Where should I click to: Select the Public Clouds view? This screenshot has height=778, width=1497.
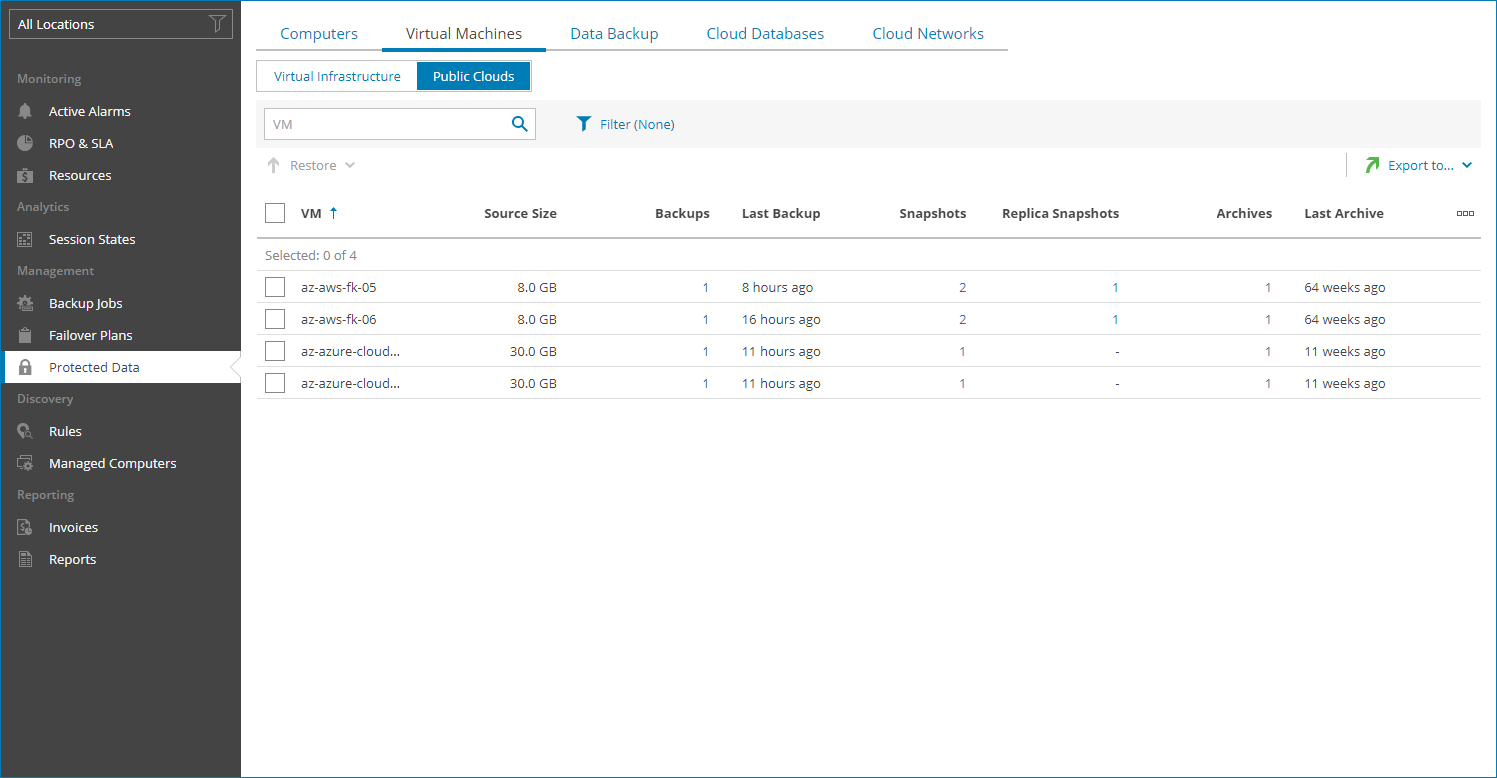(474, 76)
